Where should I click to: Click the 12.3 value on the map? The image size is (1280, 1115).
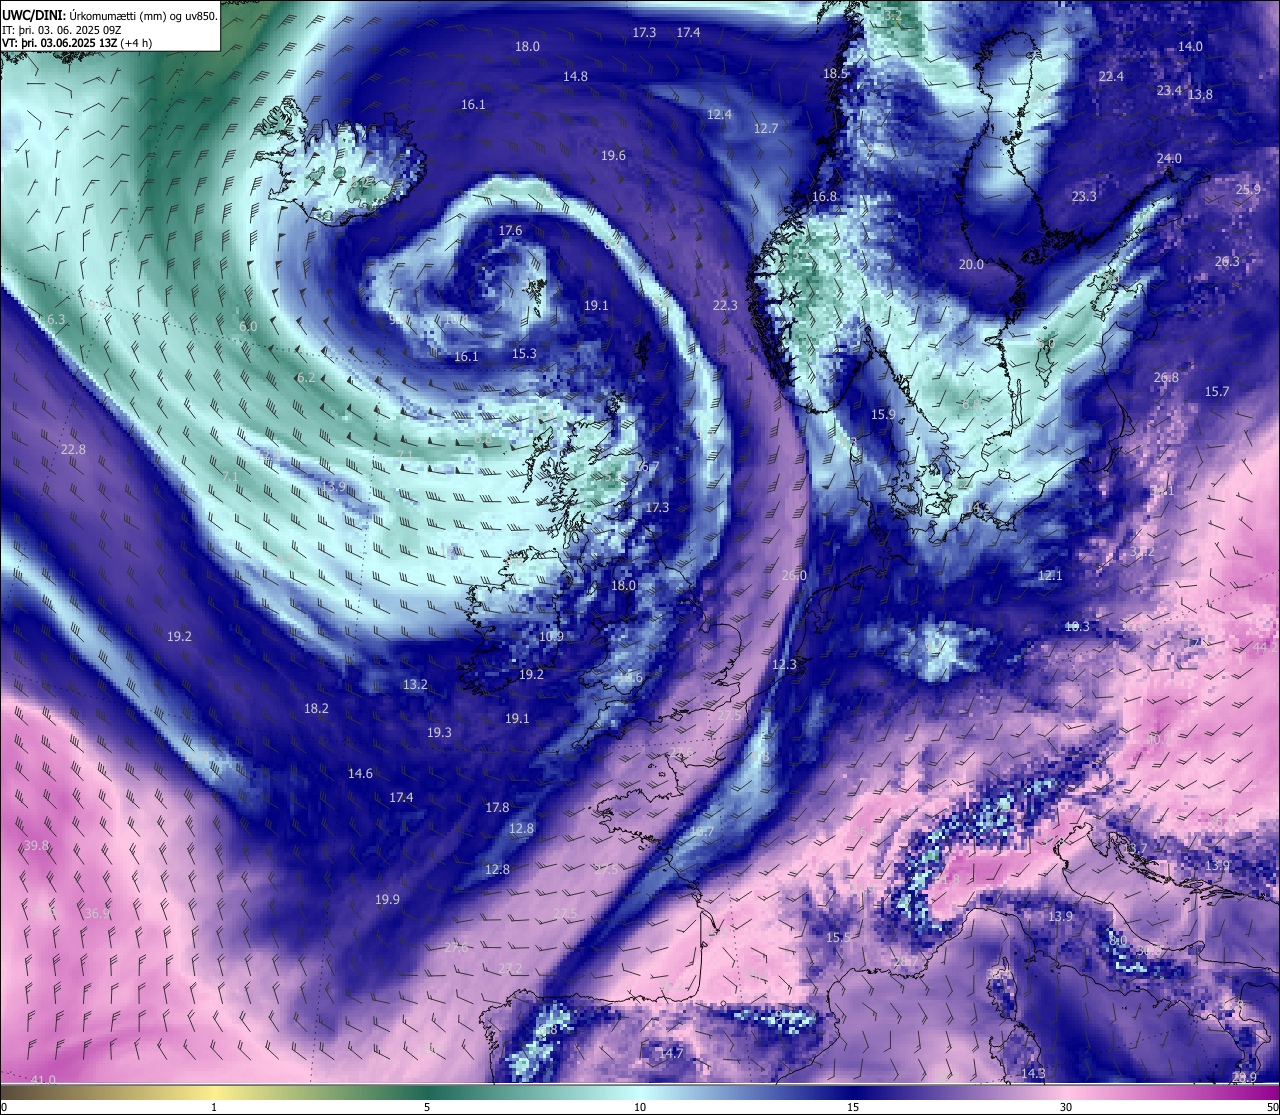(784, 664)
